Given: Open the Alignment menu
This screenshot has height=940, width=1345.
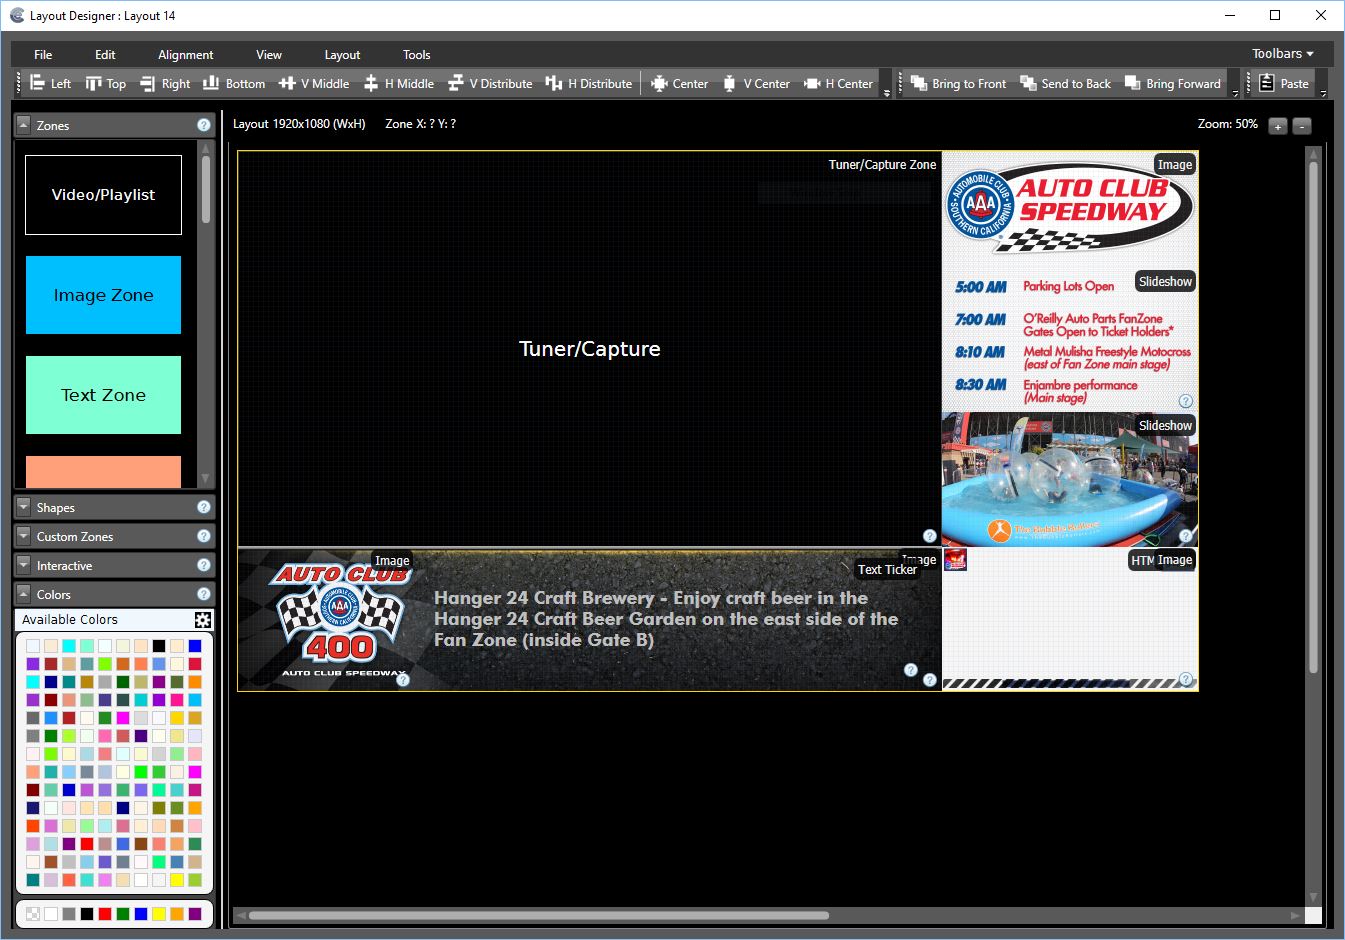Looking at the screenshot, I should point(185,55).
